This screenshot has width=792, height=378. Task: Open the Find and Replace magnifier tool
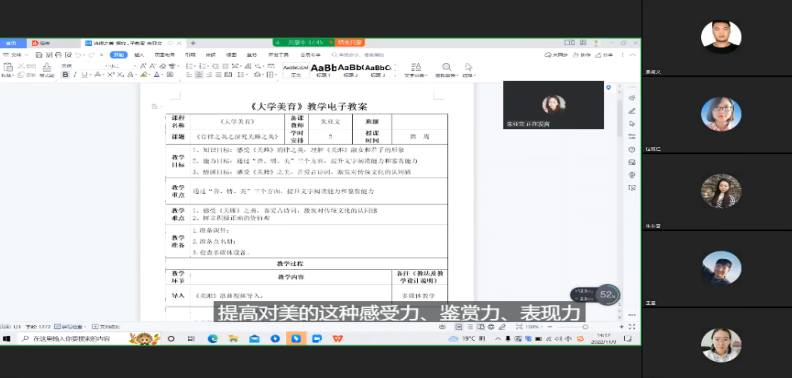point(447,67)
